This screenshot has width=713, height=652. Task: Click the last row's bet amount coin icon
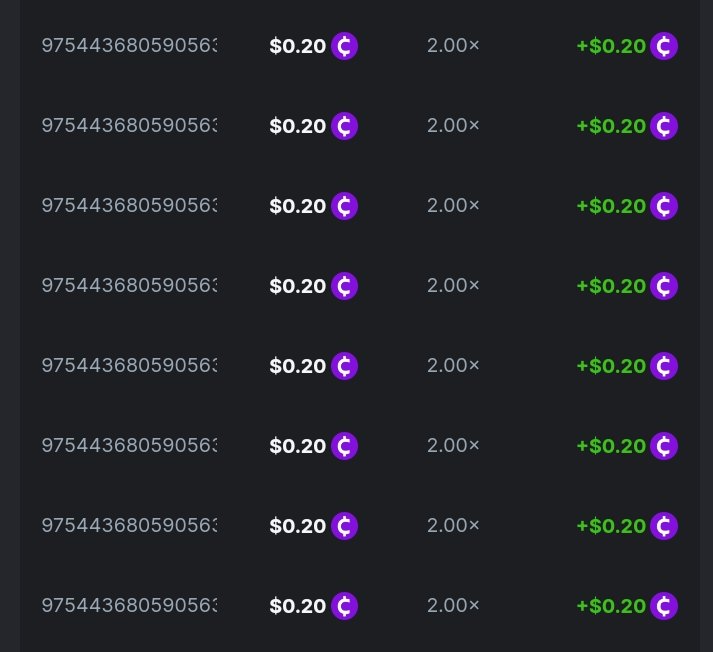pyautogui.click(x=345, y=606)
